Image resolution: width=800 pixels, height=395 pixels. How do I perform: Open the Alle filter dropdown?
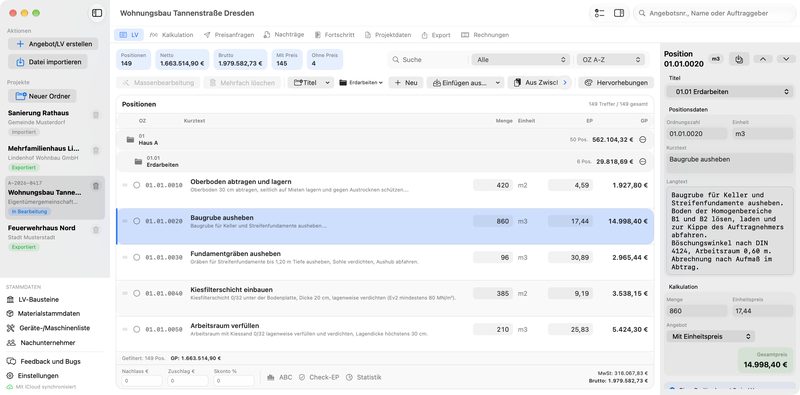(x=520, y=60)
